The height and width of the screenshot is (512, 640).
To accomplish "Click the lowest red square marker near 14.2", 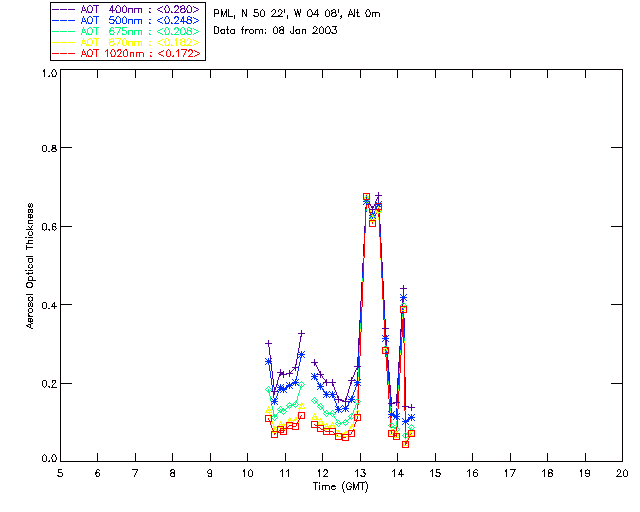I will pos(405,444).
